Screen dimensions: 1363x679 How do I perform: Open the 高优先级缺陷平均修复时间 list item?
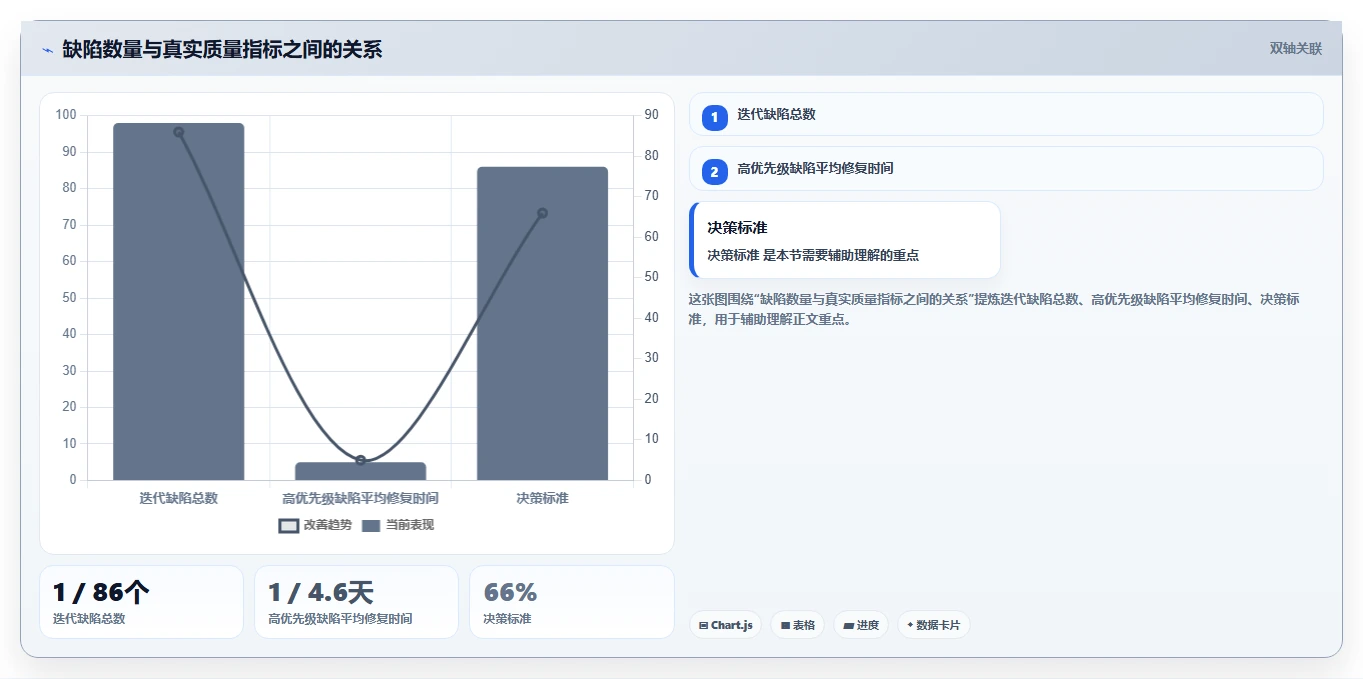pyautogui.click(x=1006, y=169)
